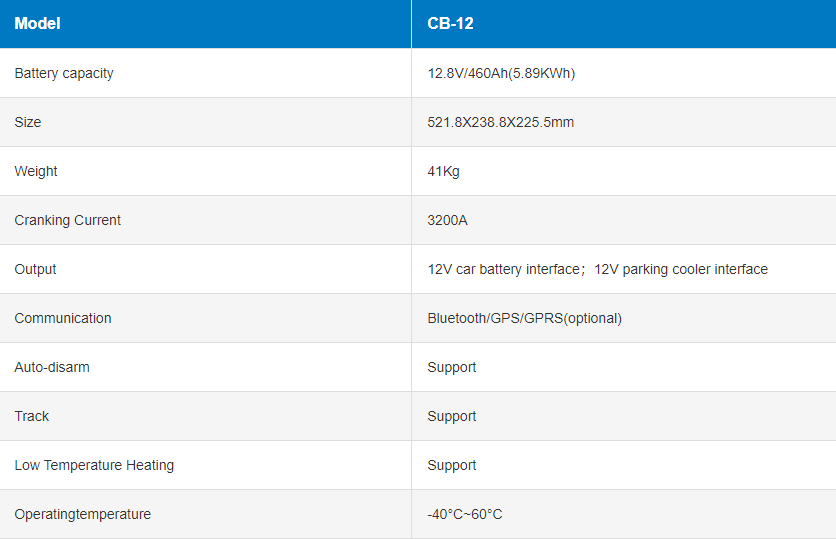Click the 12.8V/460Ah(5.89KWh) value

point(501,73)
